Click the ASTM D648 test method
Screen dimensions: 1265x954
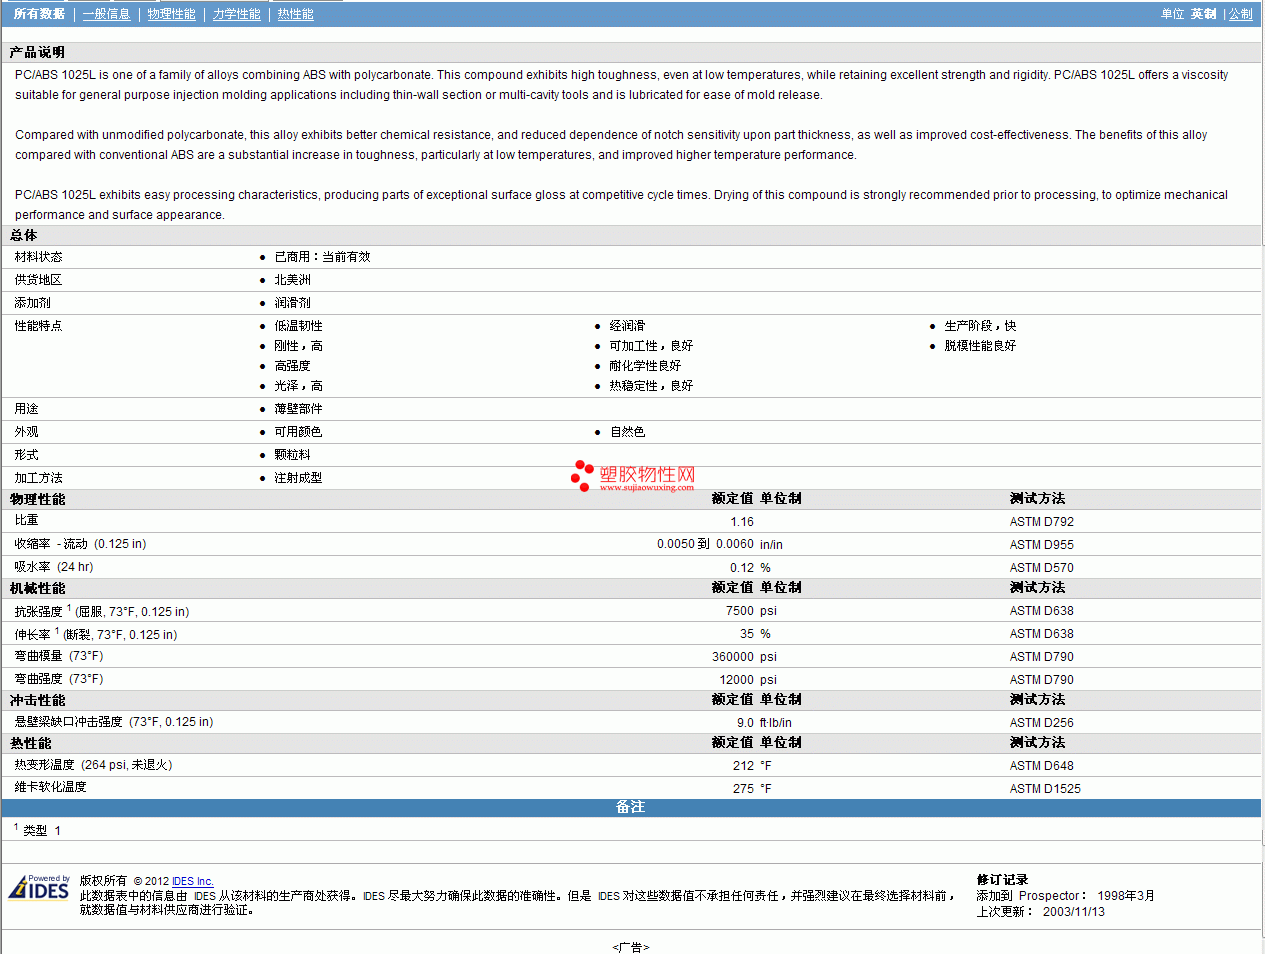(x=1041, y=766)
